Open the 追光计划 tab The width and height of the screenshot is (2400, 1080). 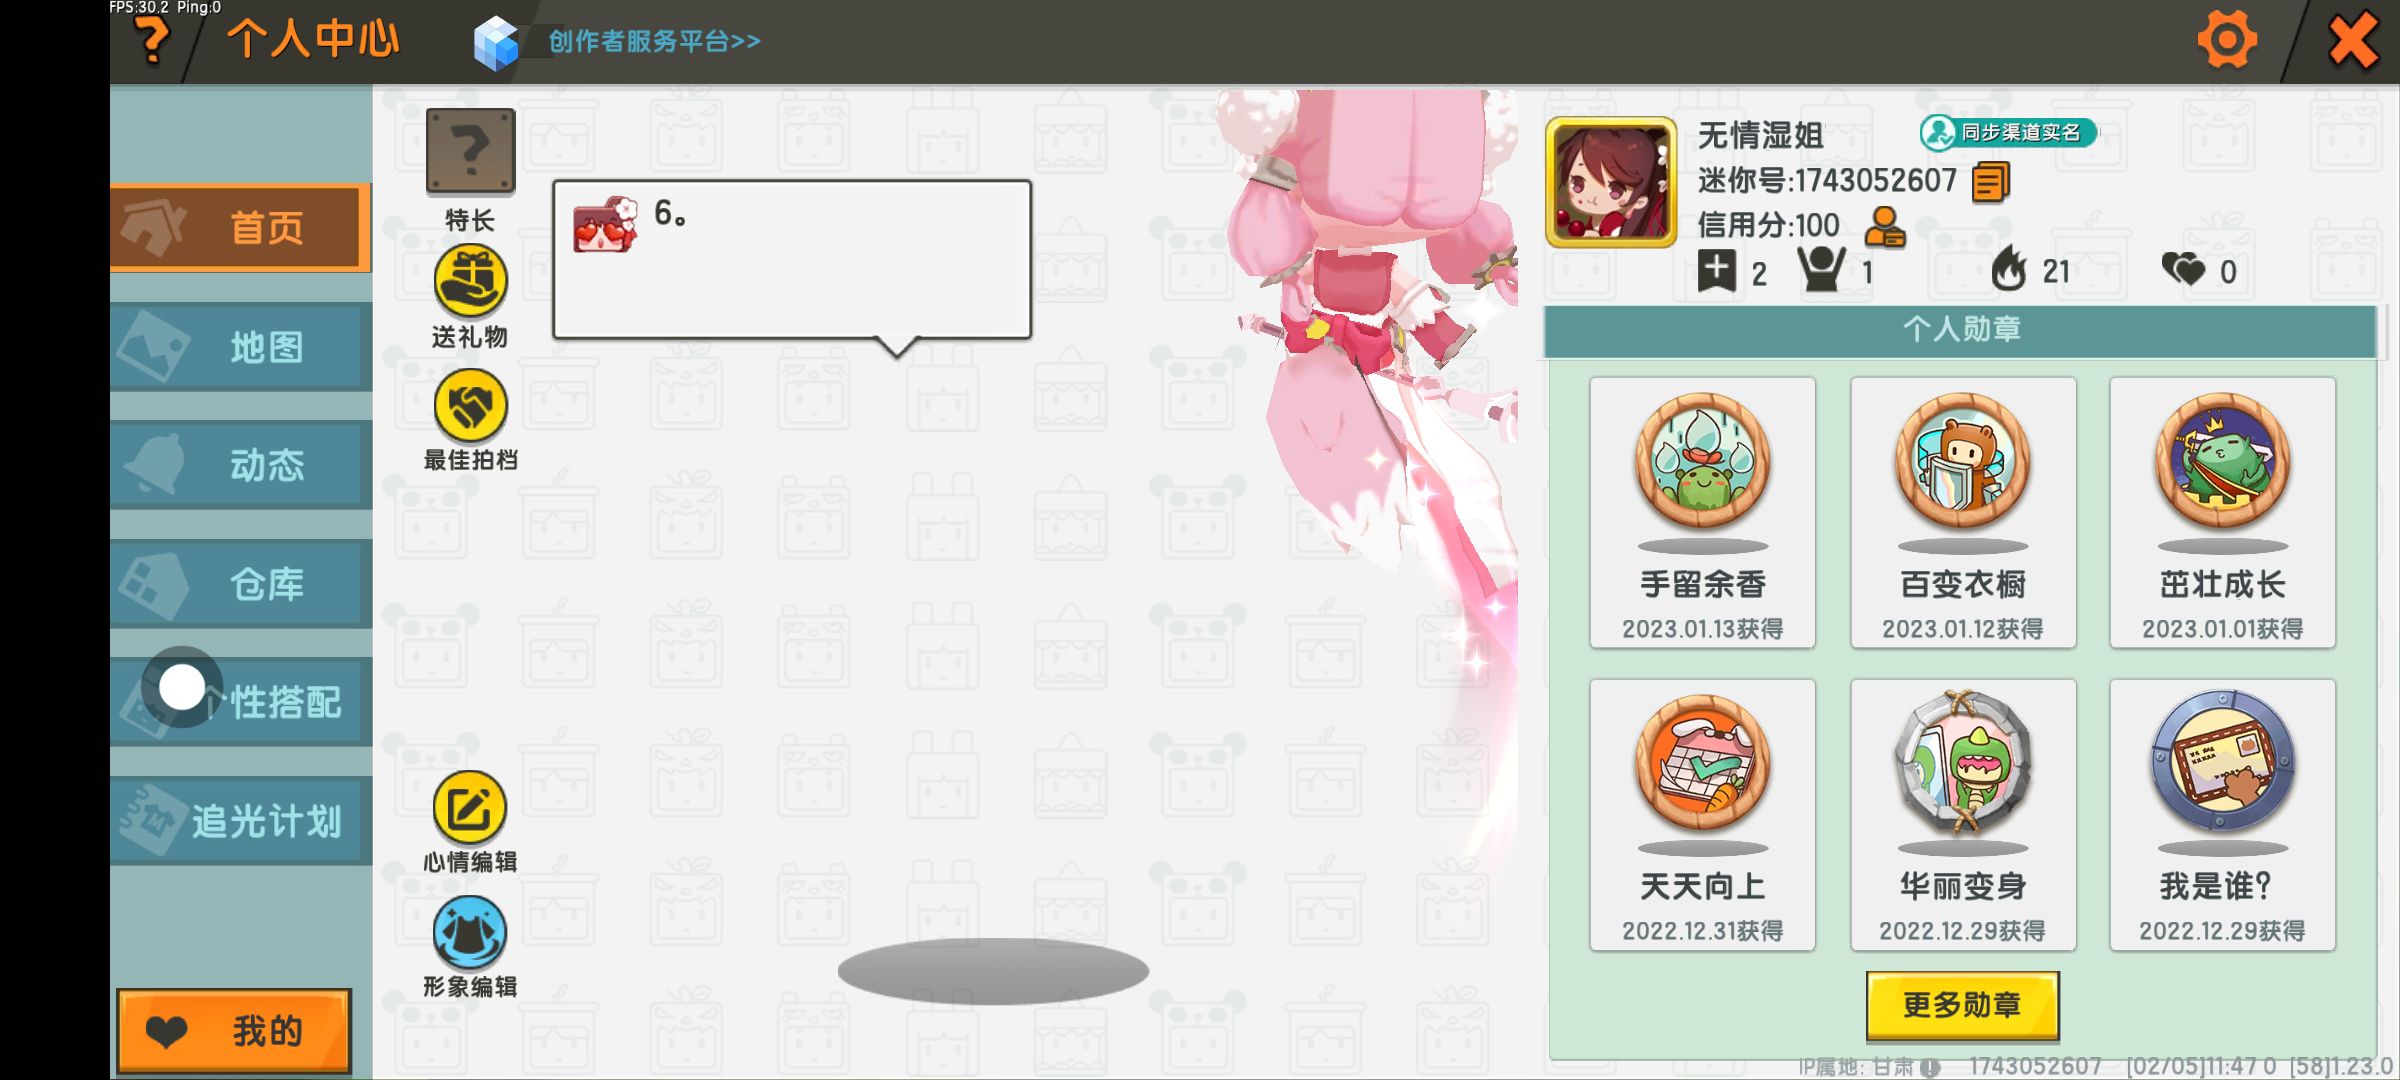click(240, 821)
